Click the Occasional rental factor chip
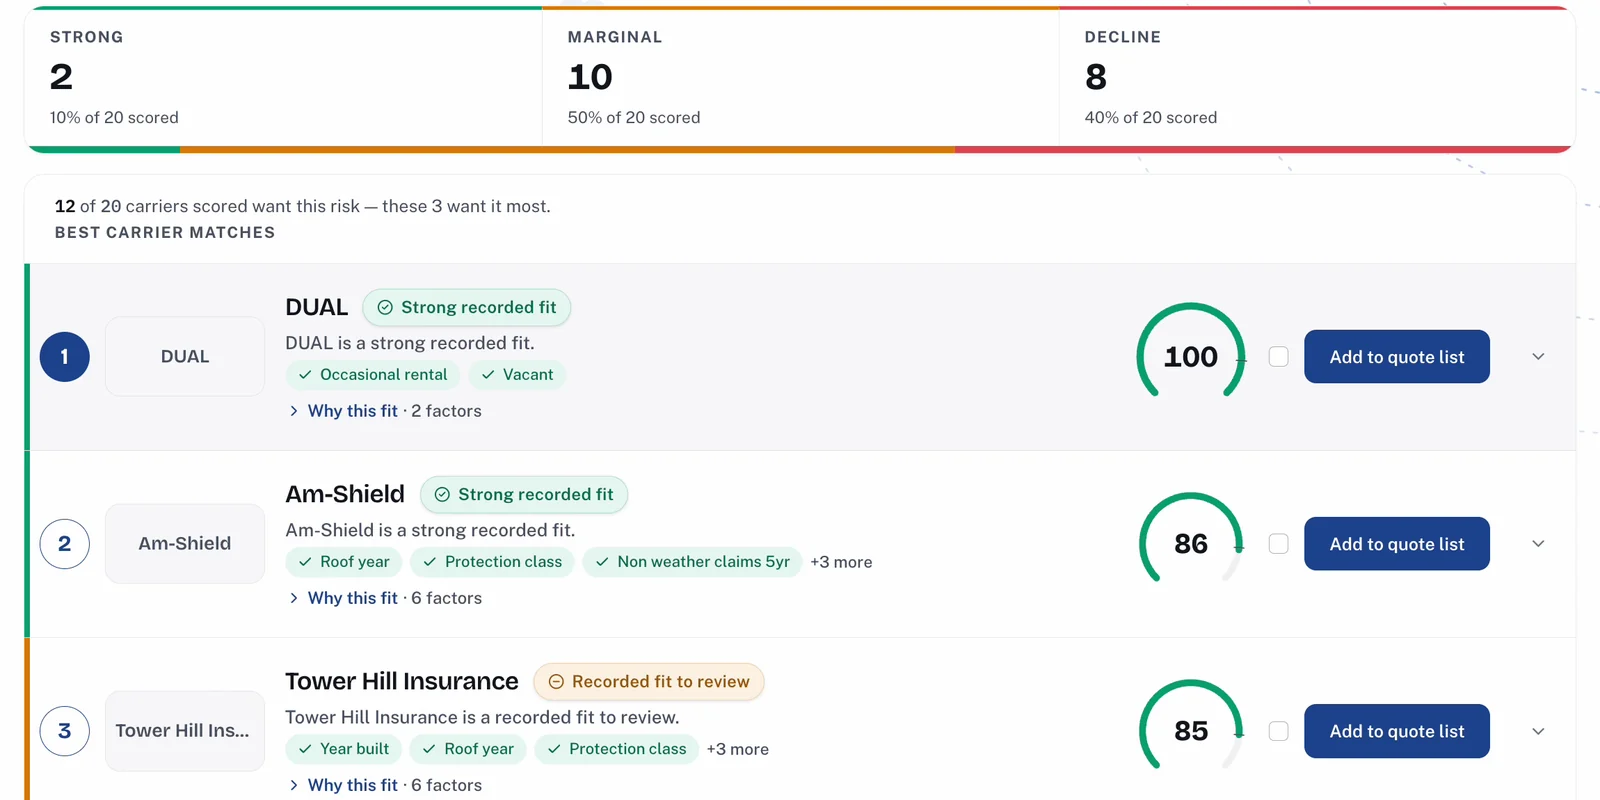This screenshot has width=1600, height=800. 373,375
